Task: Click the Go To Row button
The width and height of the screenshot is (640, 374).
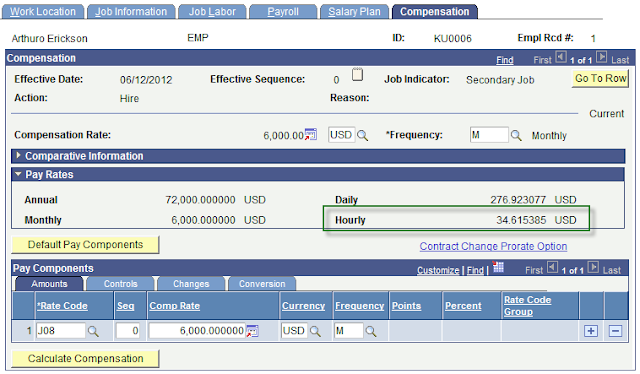Action: click(x=600, y=78)
